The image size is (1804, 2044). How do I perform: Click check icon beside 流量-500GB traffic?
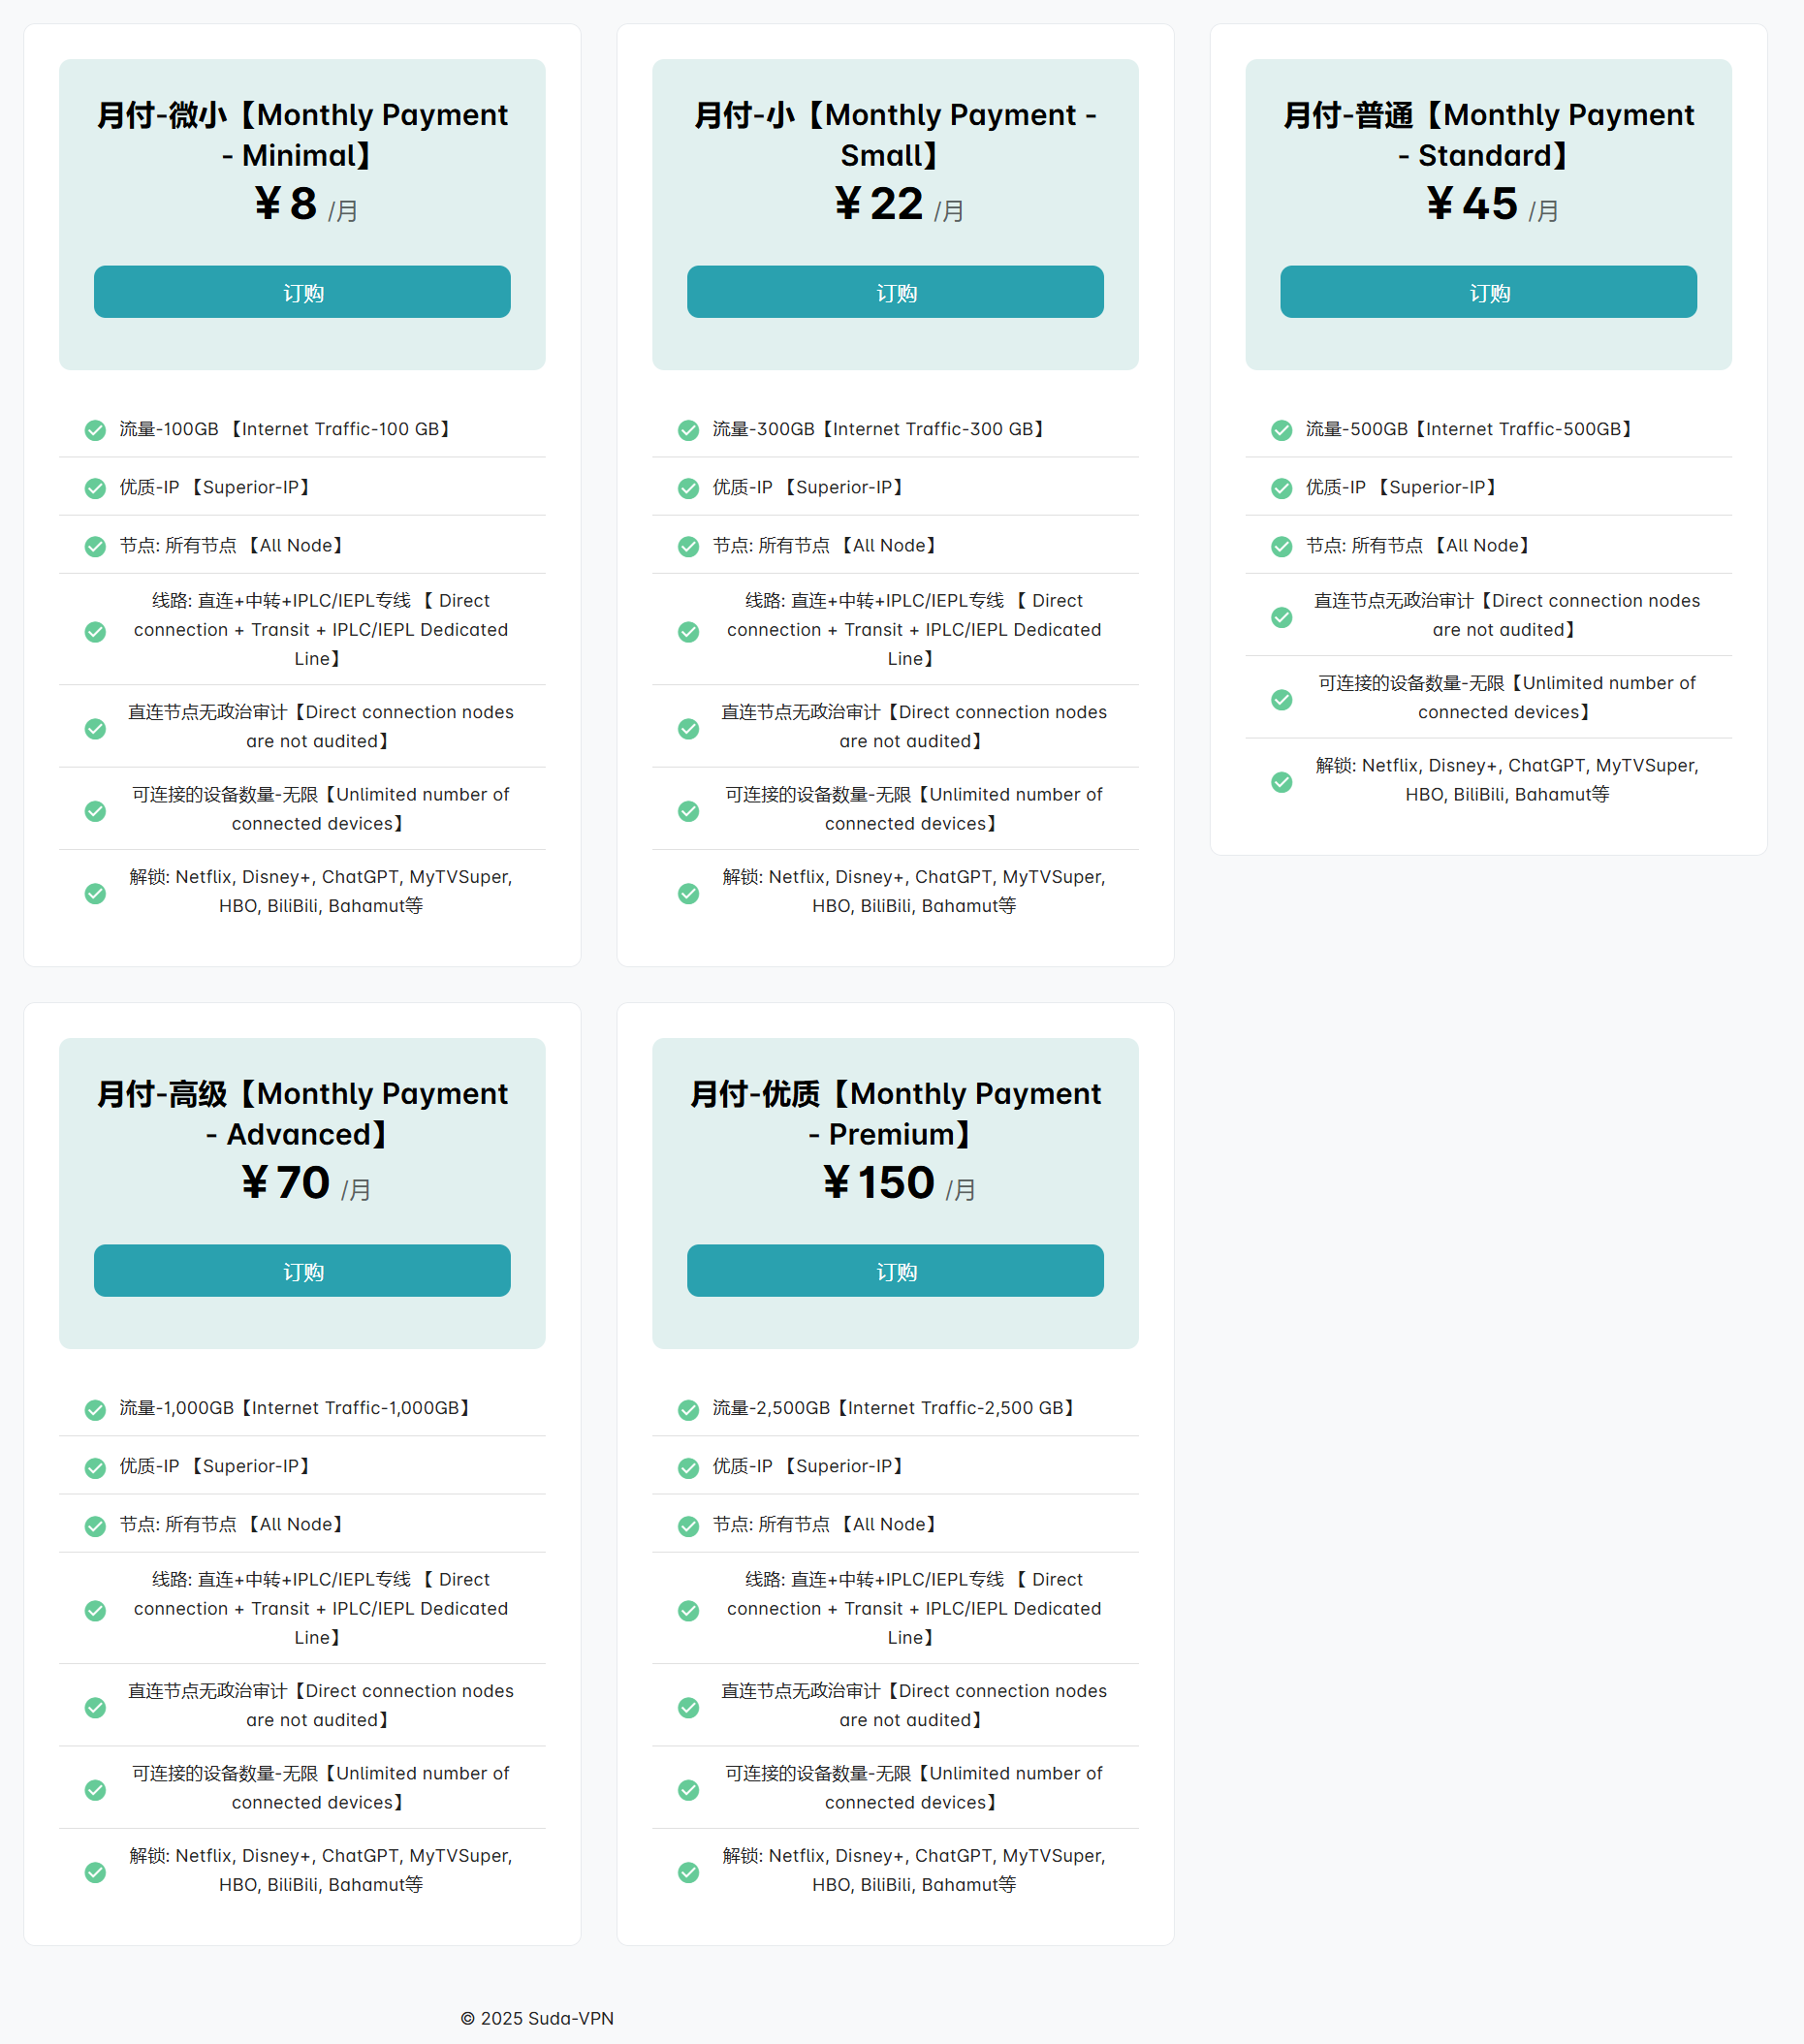point(1281,430)
